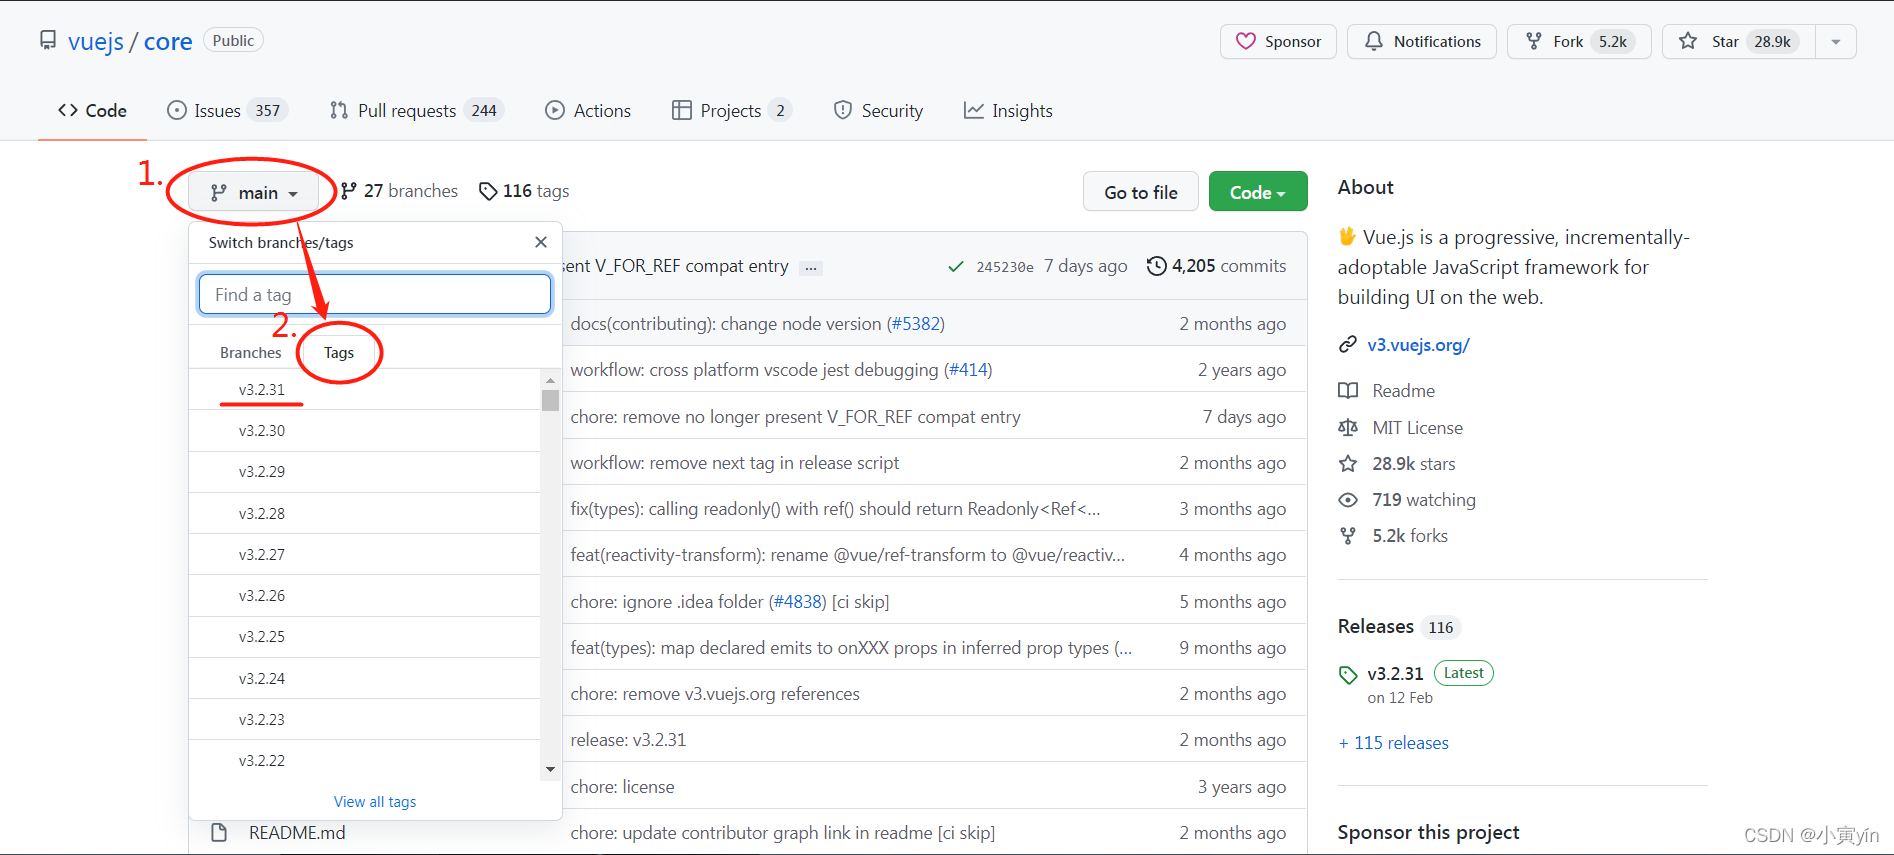Open the Projects tab

point(732,111)
